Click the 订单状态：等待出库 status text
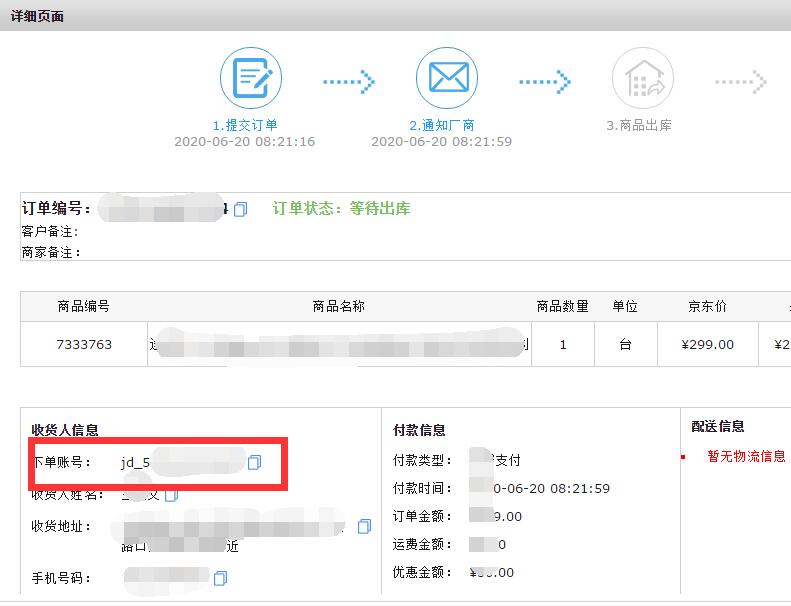The image size is (791, 606). pos(342,208)
